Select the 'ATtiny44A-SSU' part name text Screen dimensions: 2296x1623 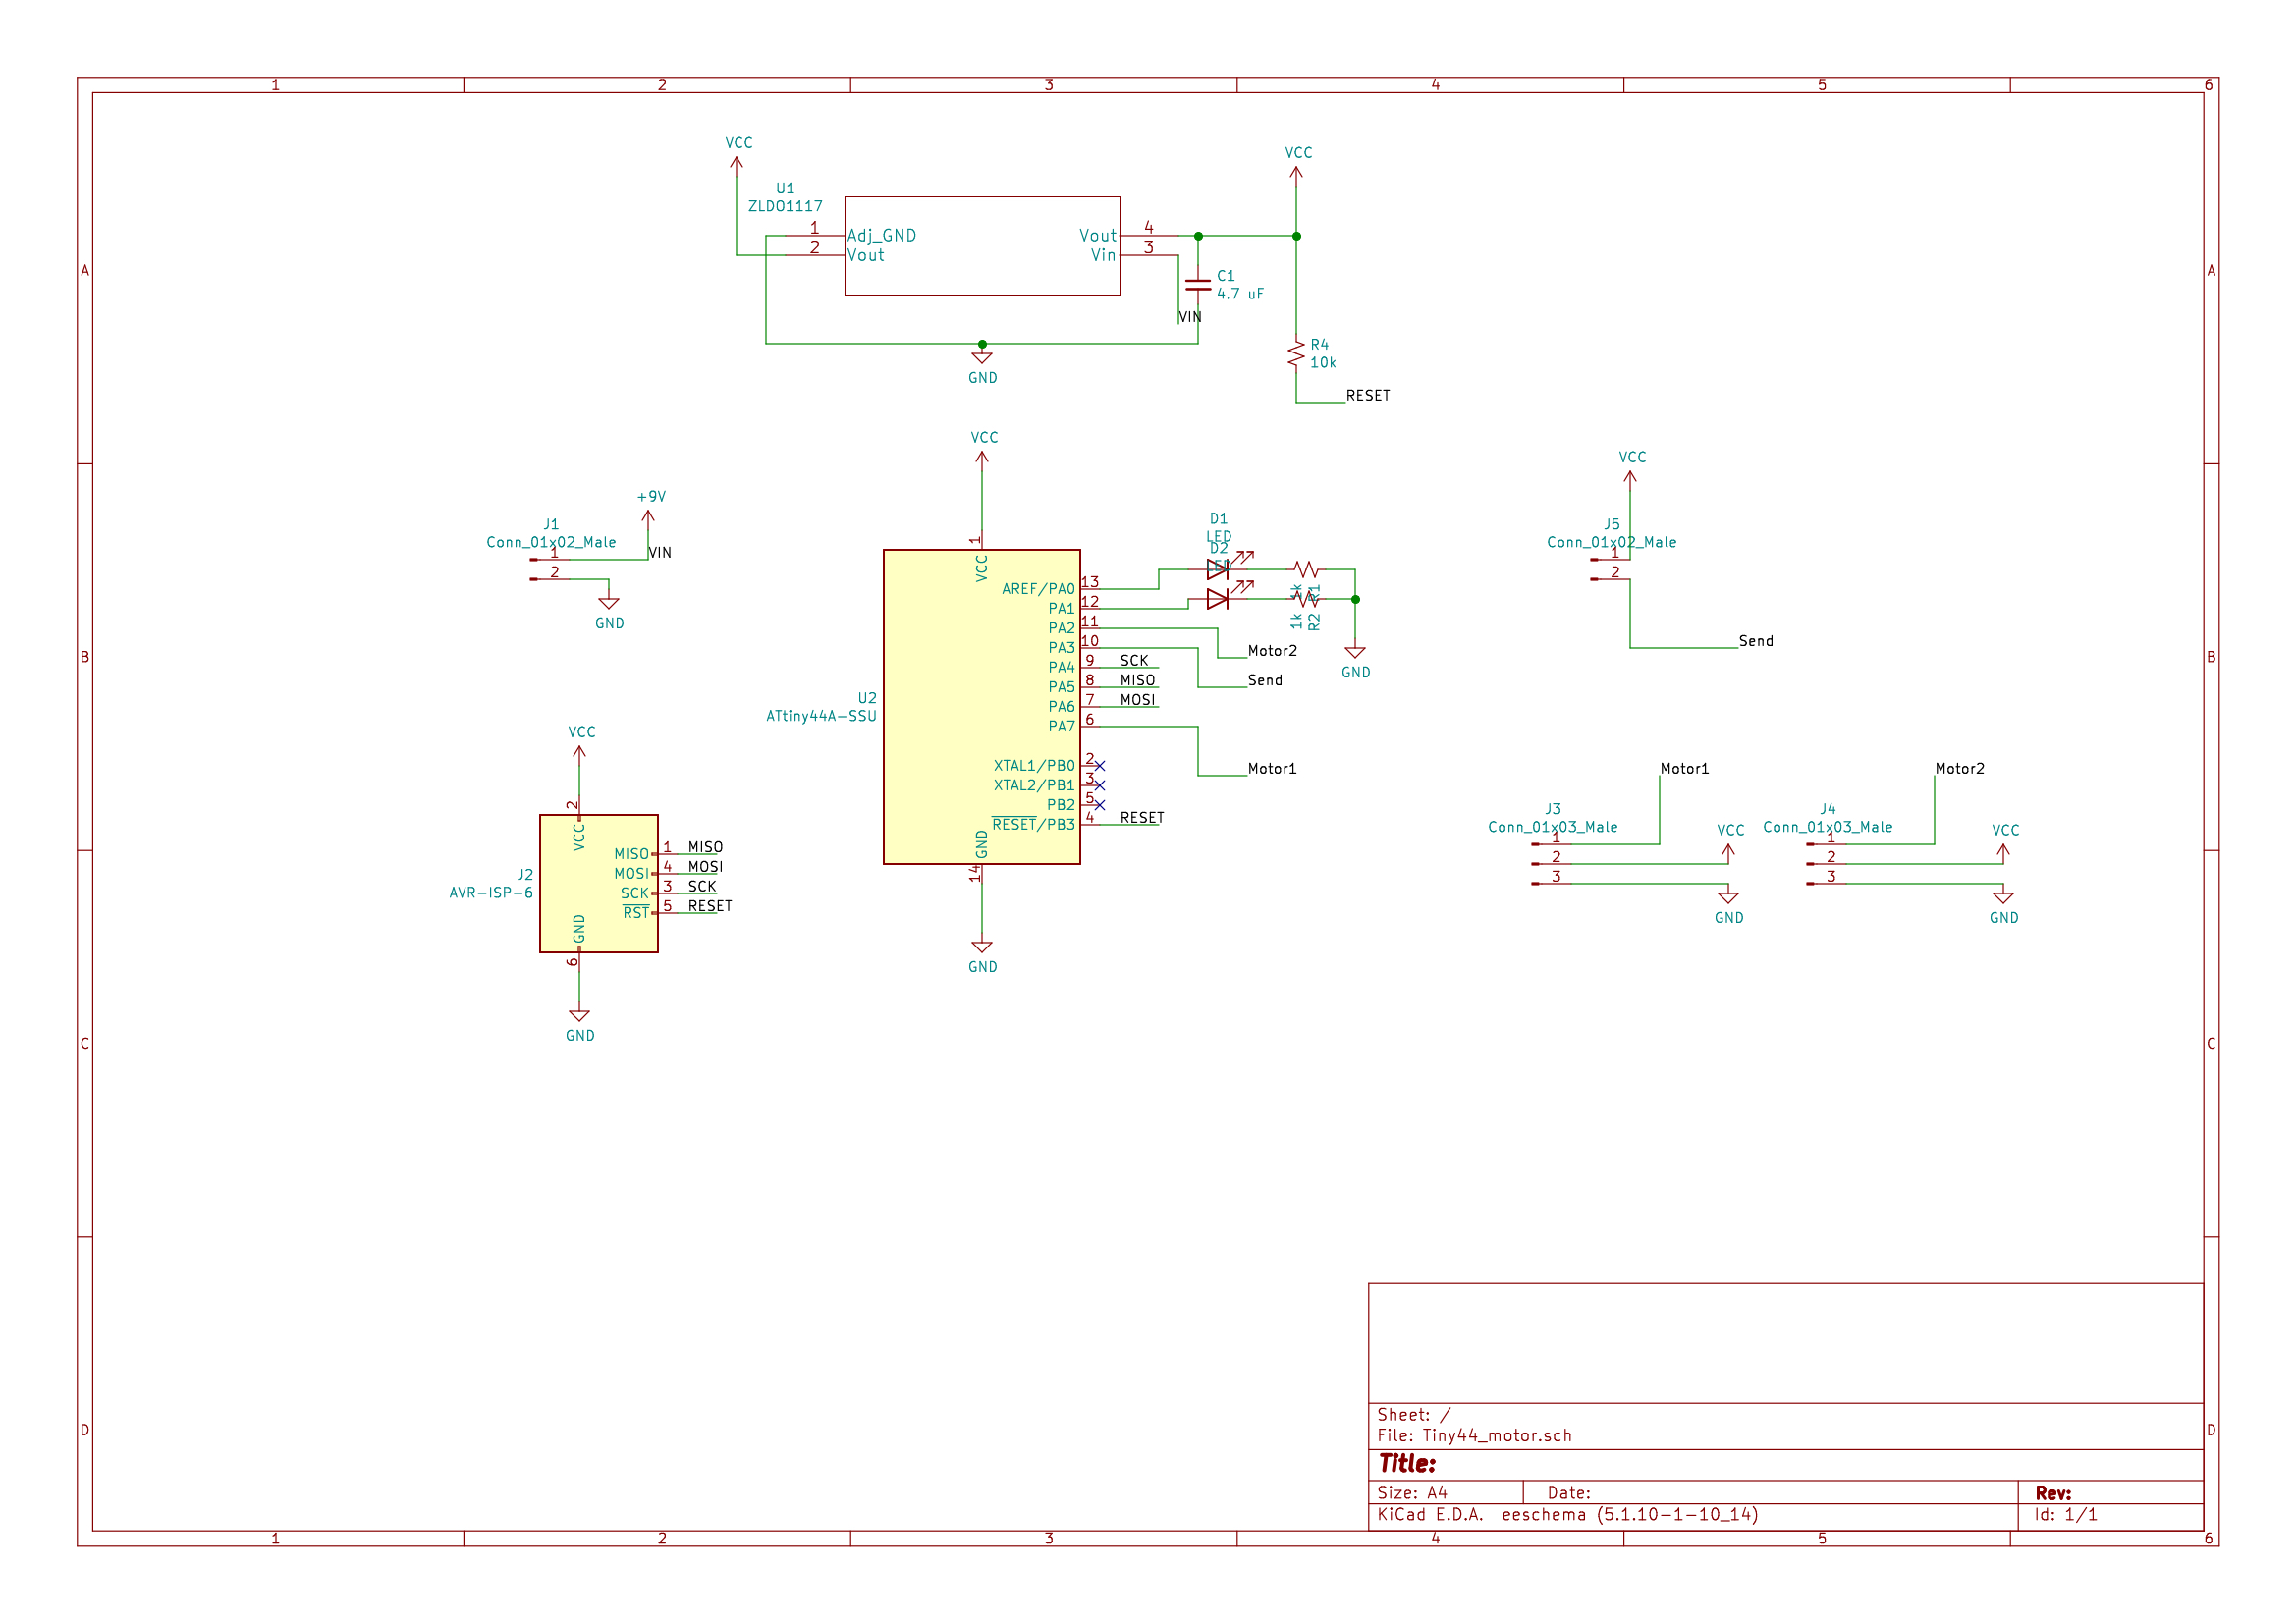821,716
